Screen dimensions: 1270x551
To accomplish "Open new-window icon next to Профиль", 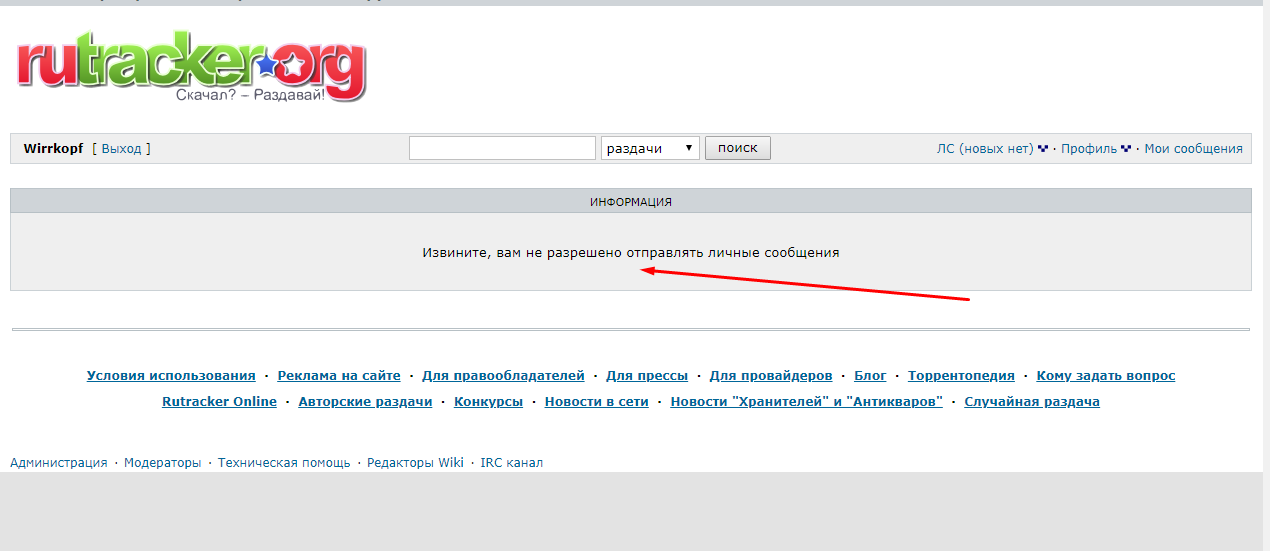I will point(1127,149).
